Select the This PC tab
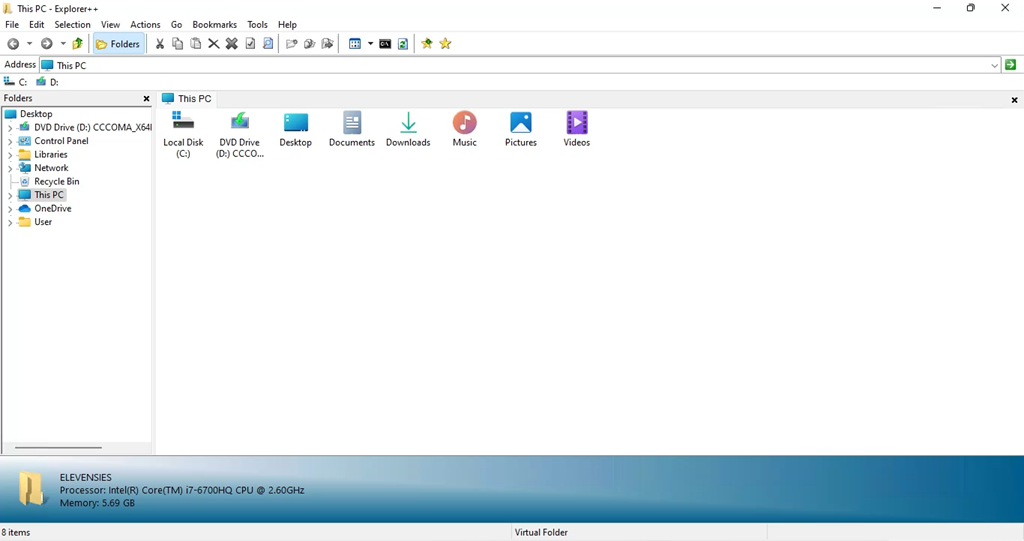The height and width of the screenshot is (541, 1024). (x=187, y=99)
